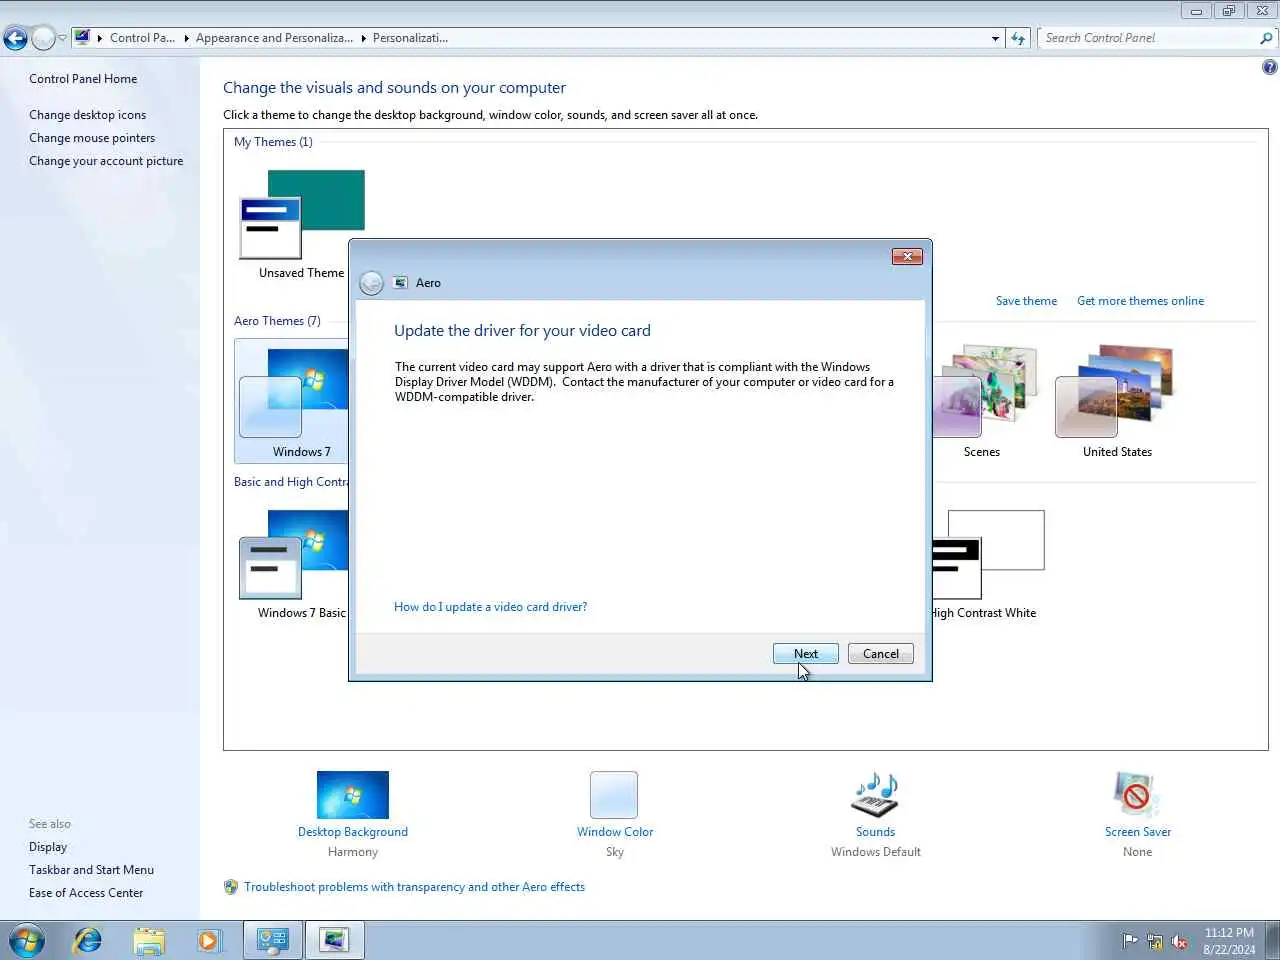Open Ease of Access Center link
The height and width of the screenshot is (960, 1280).
click(x=86, y=893)
